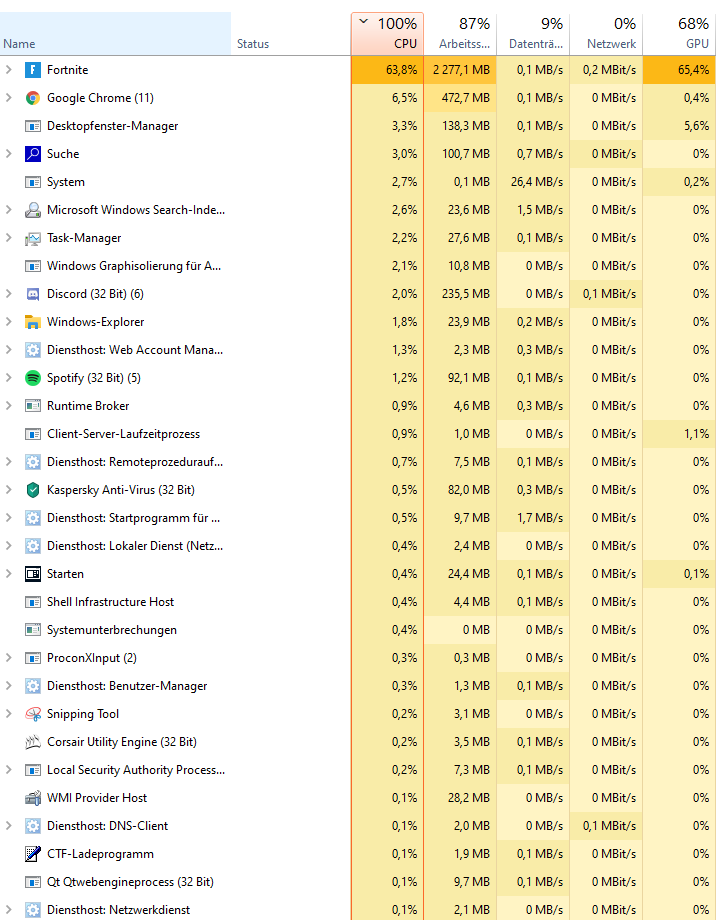The image size is (716, 920).
Task: Click the Local Security Authority Process icon
Action: (x=33, y=770)
